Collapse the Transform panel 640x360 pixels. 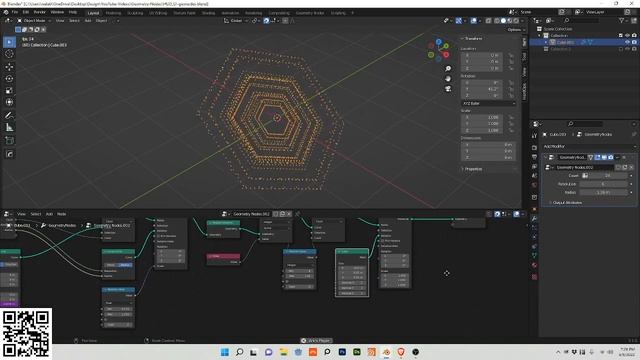[472, 38]
